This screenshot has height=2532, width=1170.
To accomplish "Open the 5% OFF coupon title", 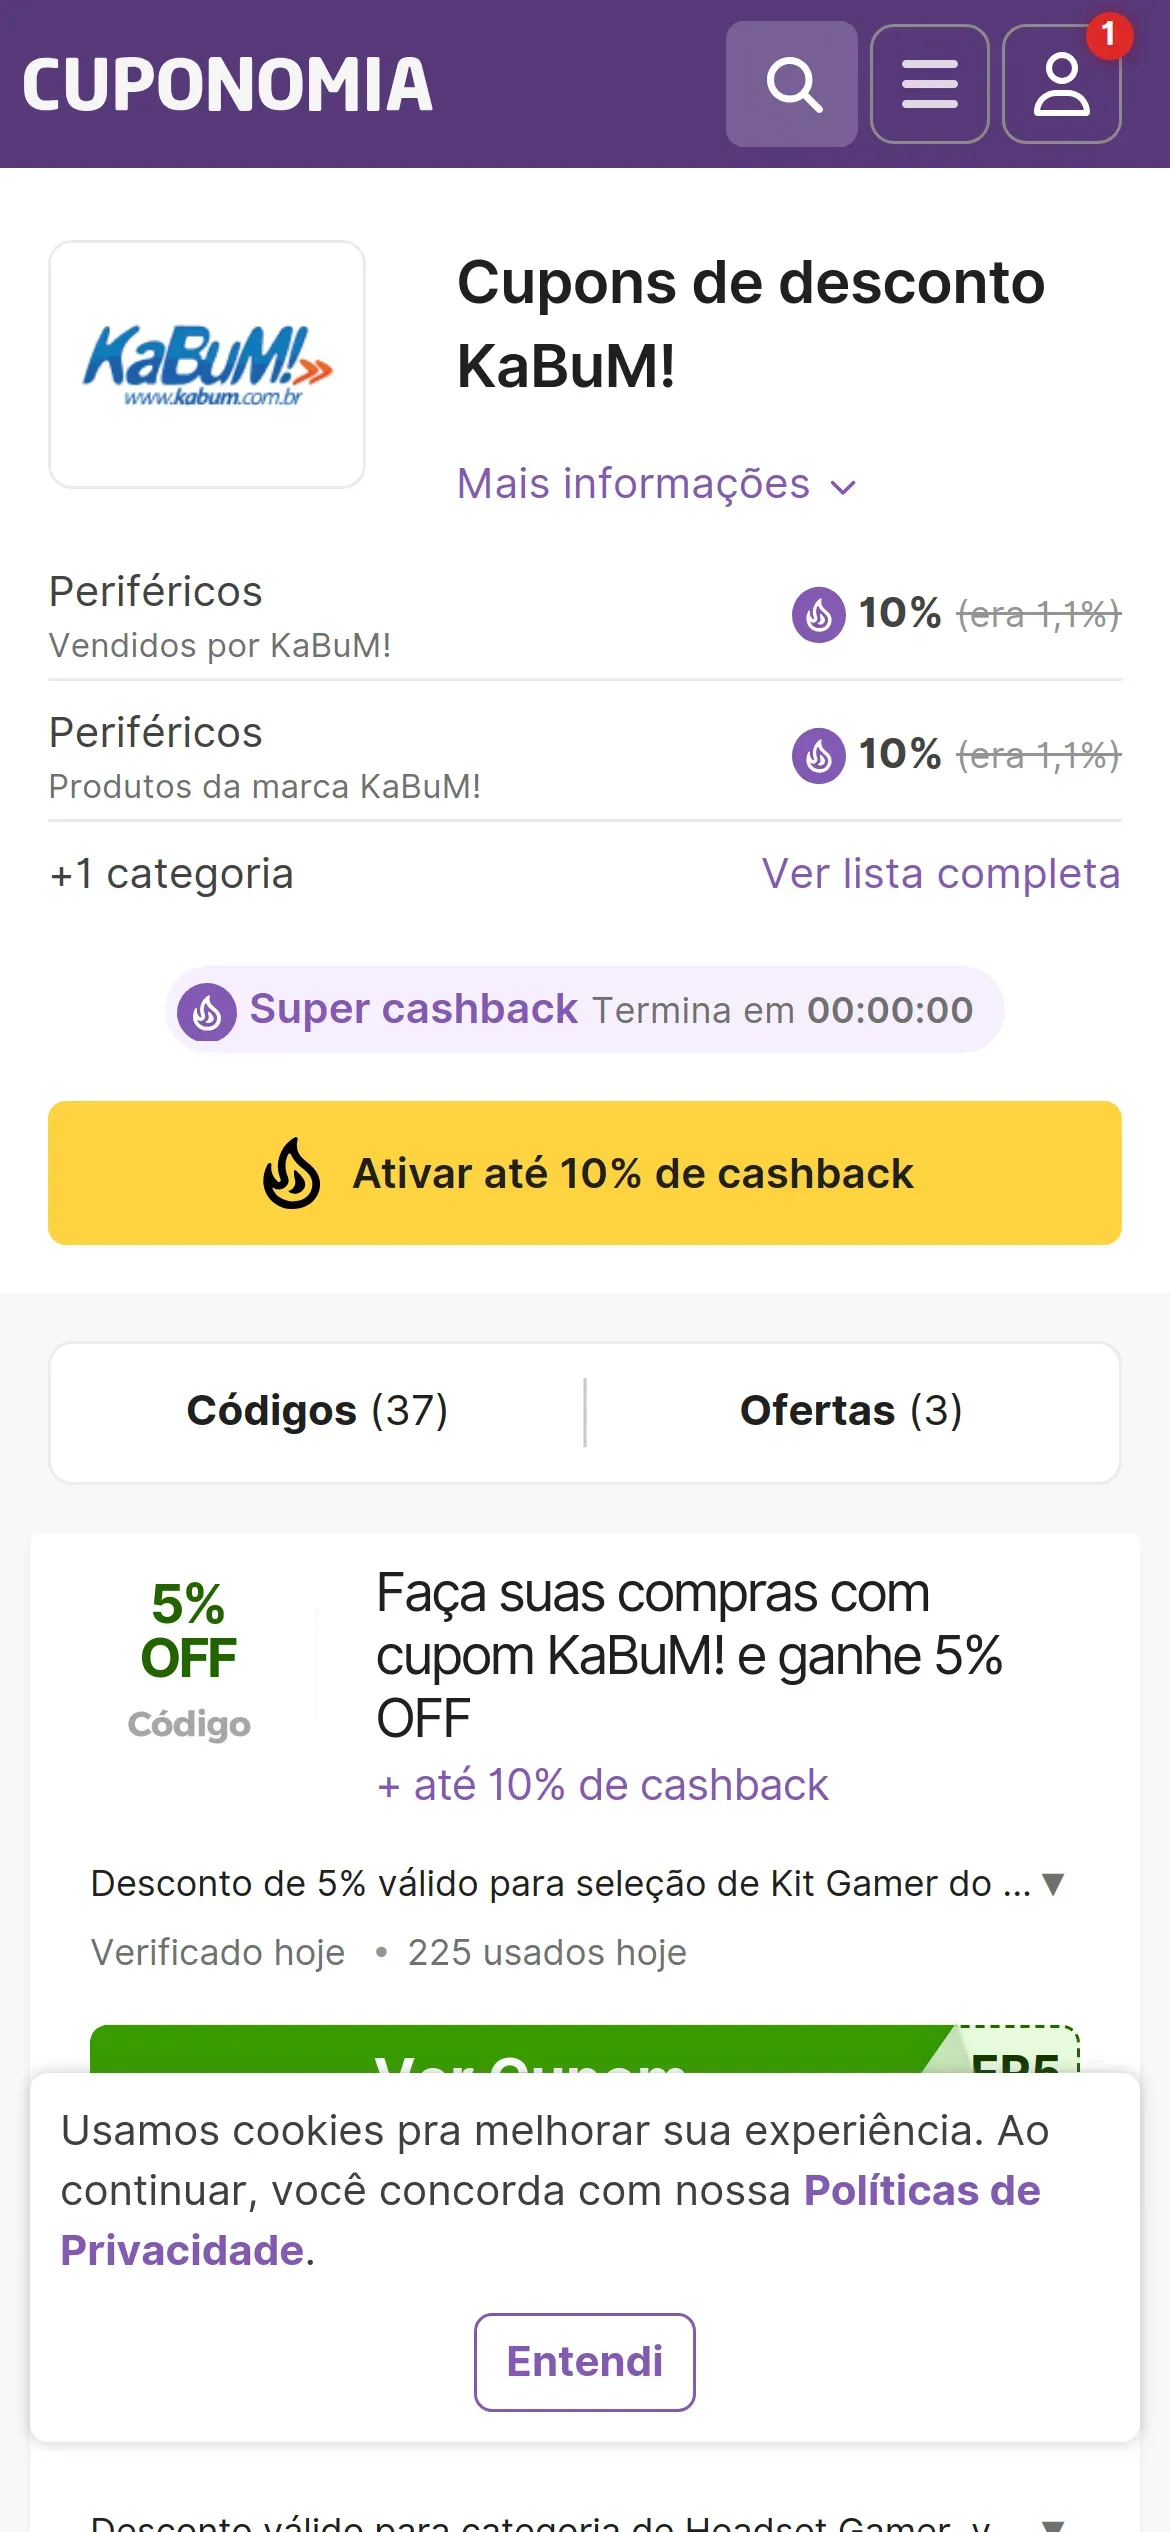I will (x=688, y=1655).
